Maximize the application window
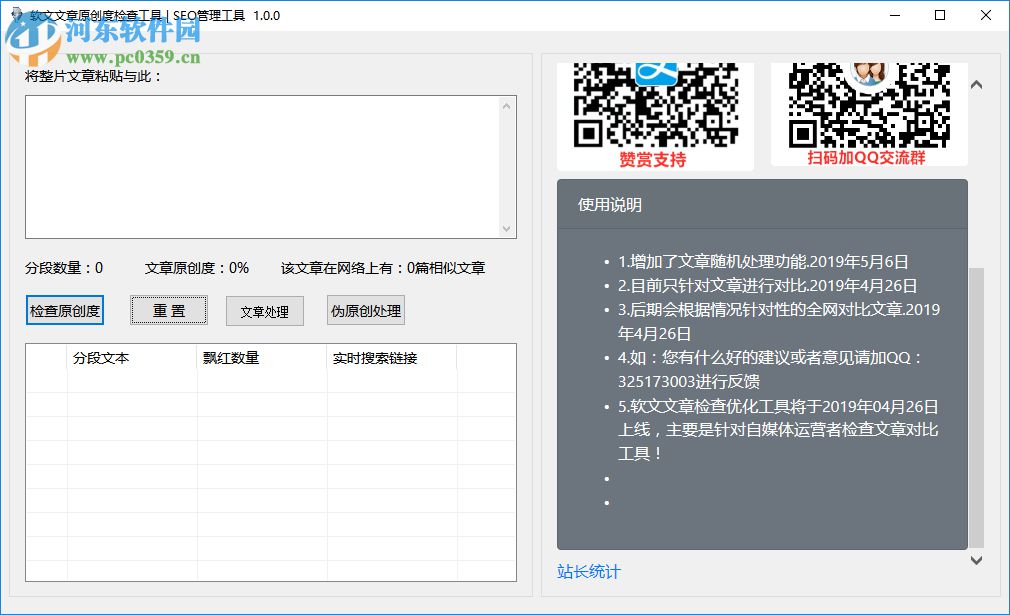 [940, 15]
